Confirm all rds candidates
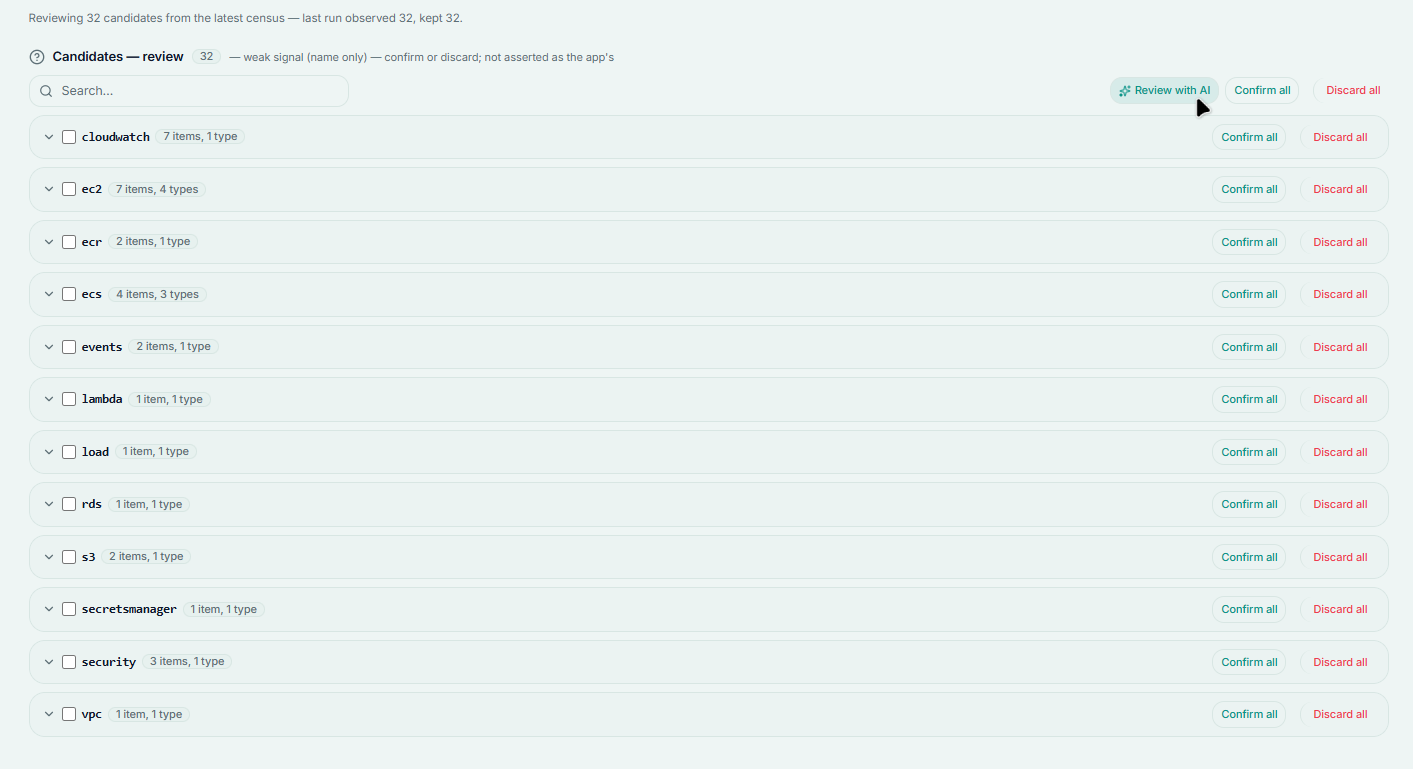1413x769 pixels. coord(1249,504)
